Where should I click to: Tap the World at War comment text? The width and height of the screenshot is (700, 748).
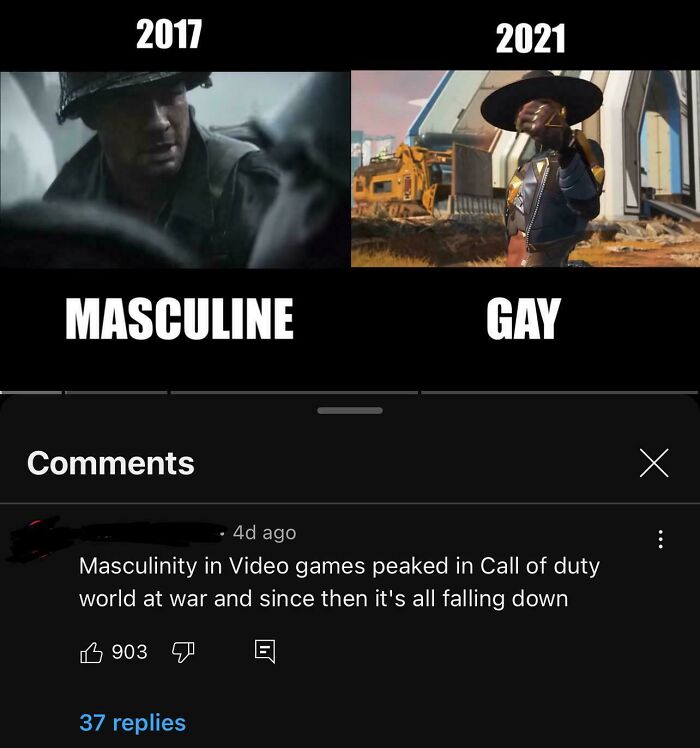click(339, 582)
